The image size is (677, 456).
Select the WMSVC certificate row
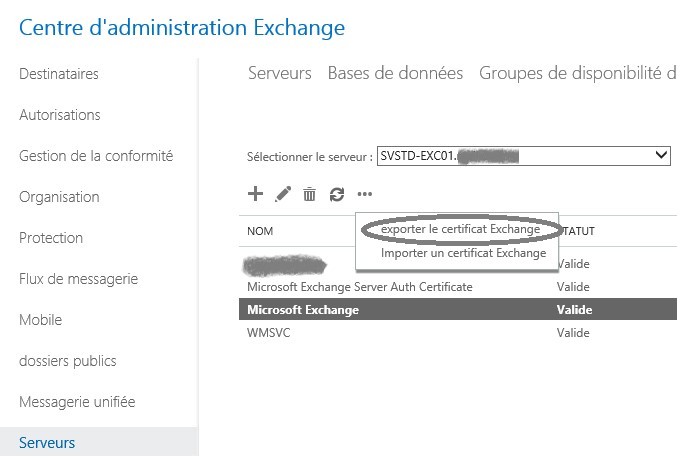point(458,332)
